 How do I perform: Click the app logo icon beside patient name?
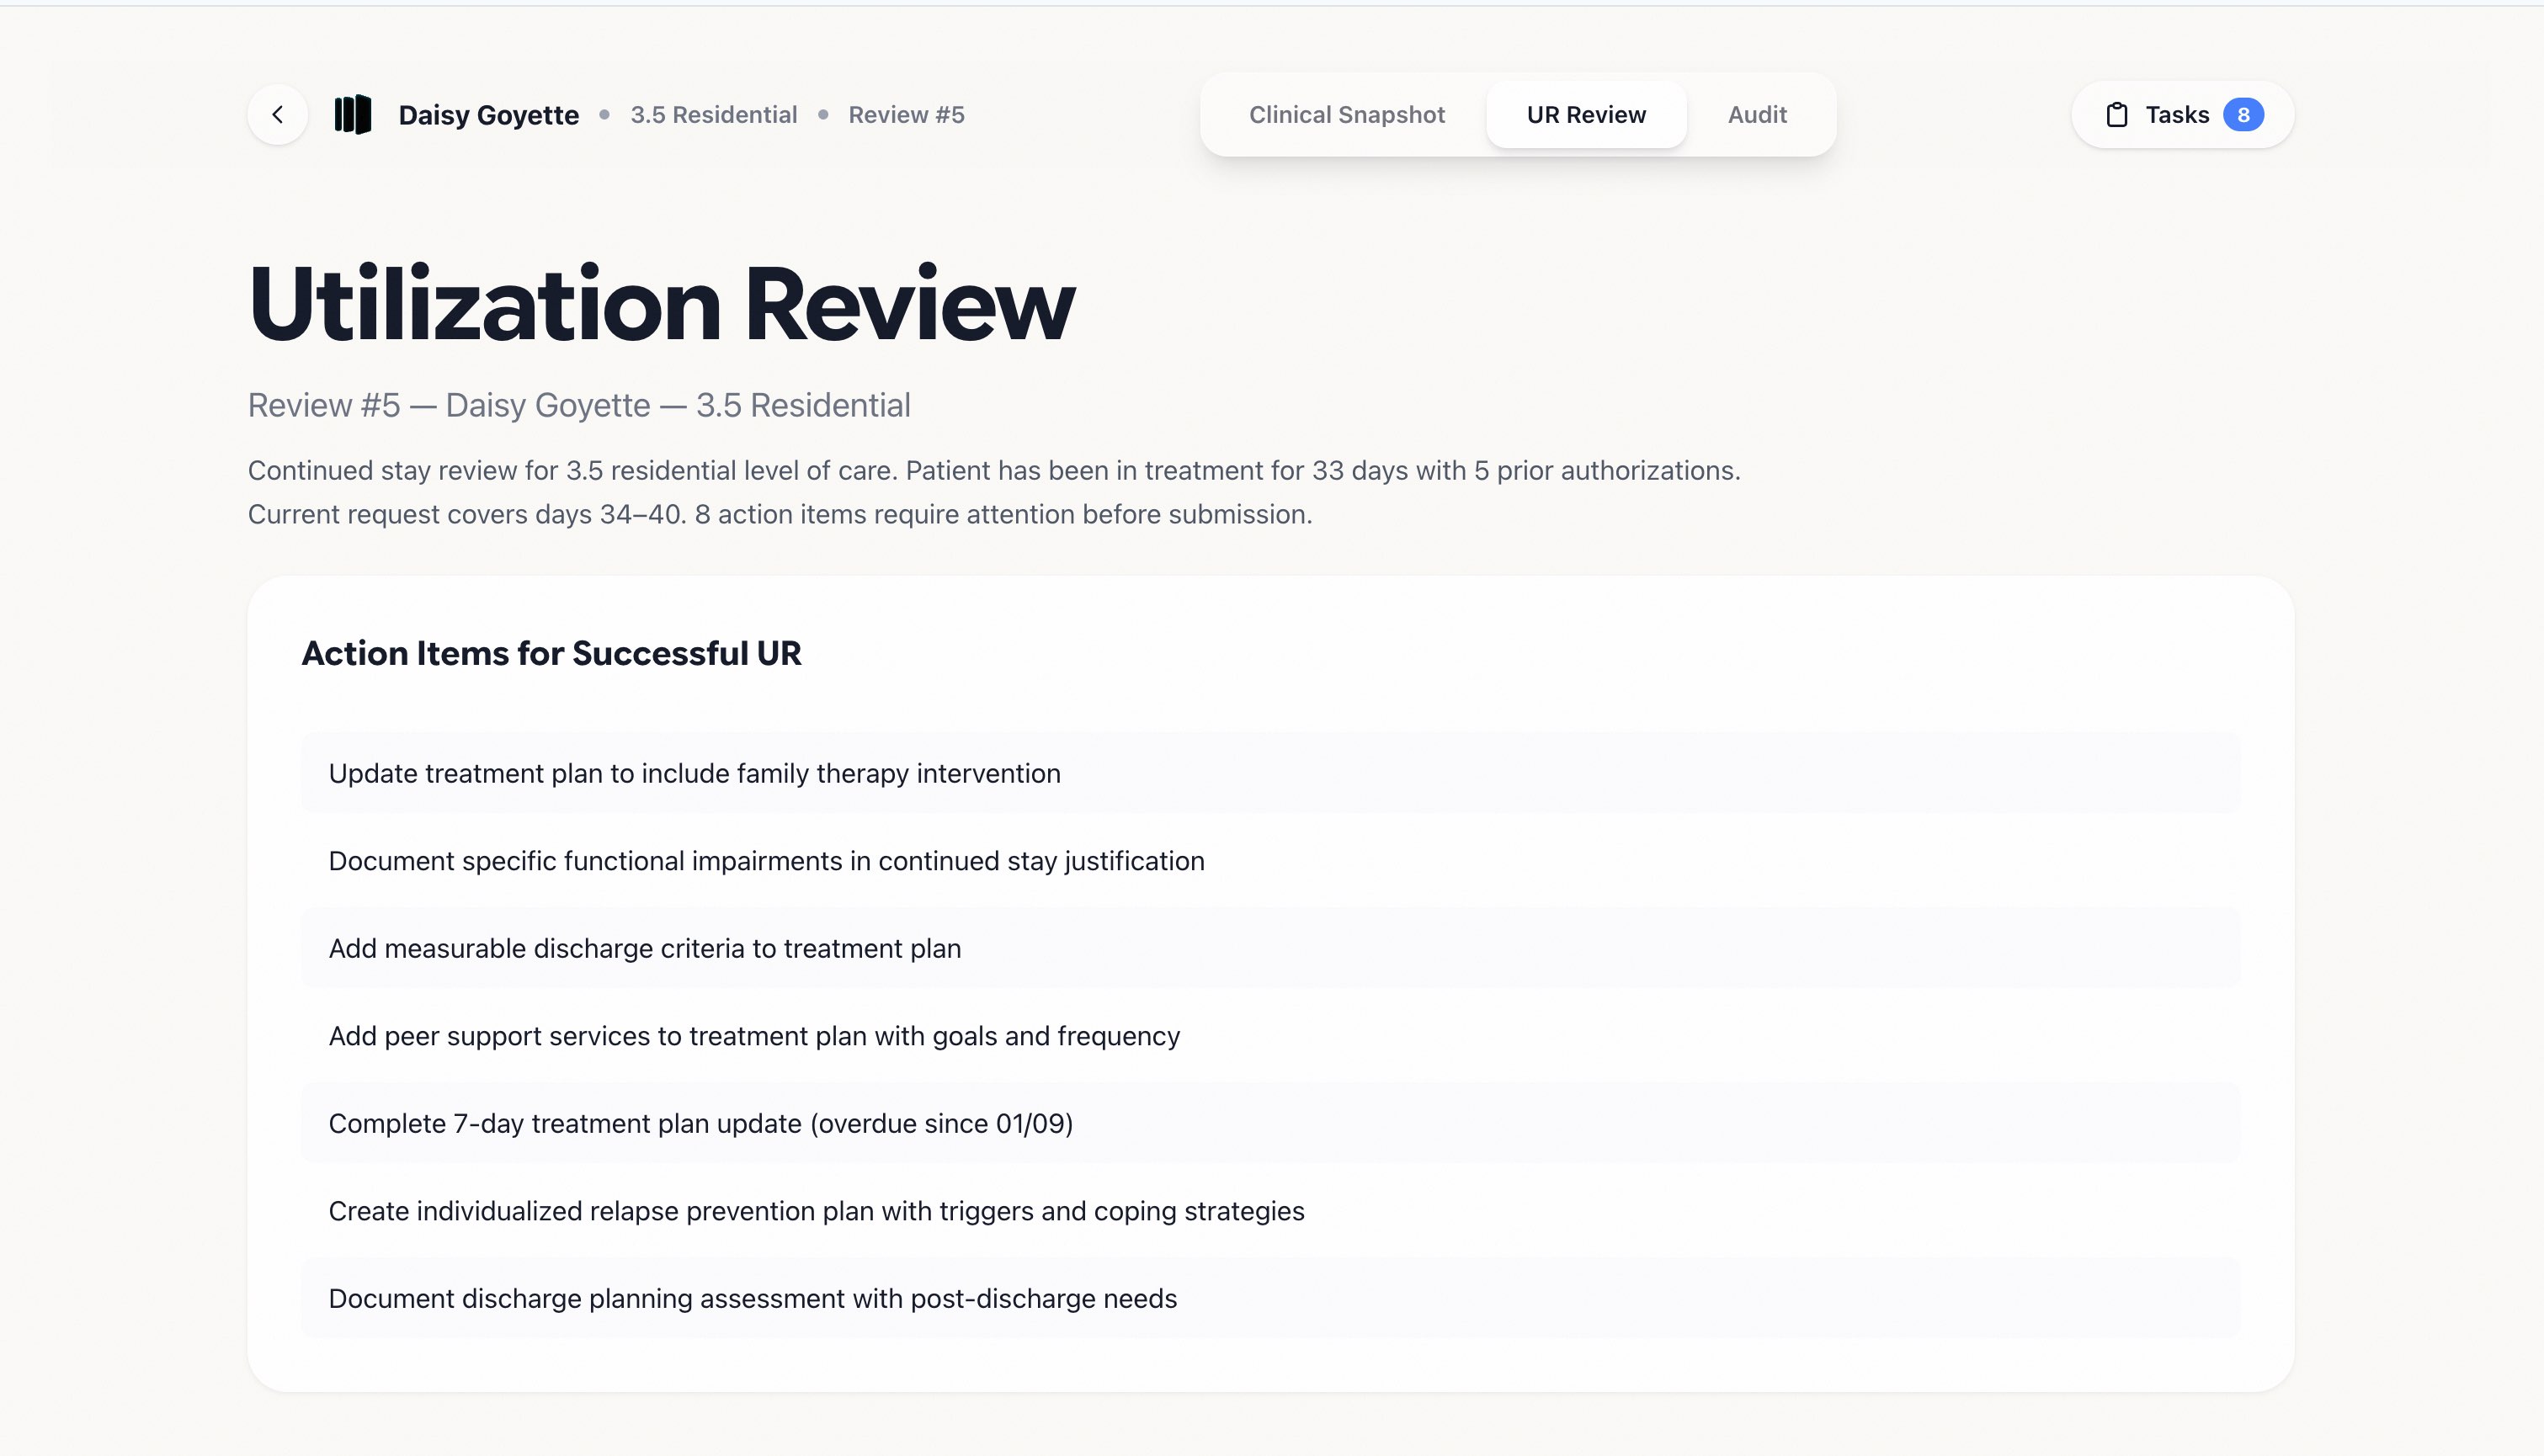click(x=352, y=115)
